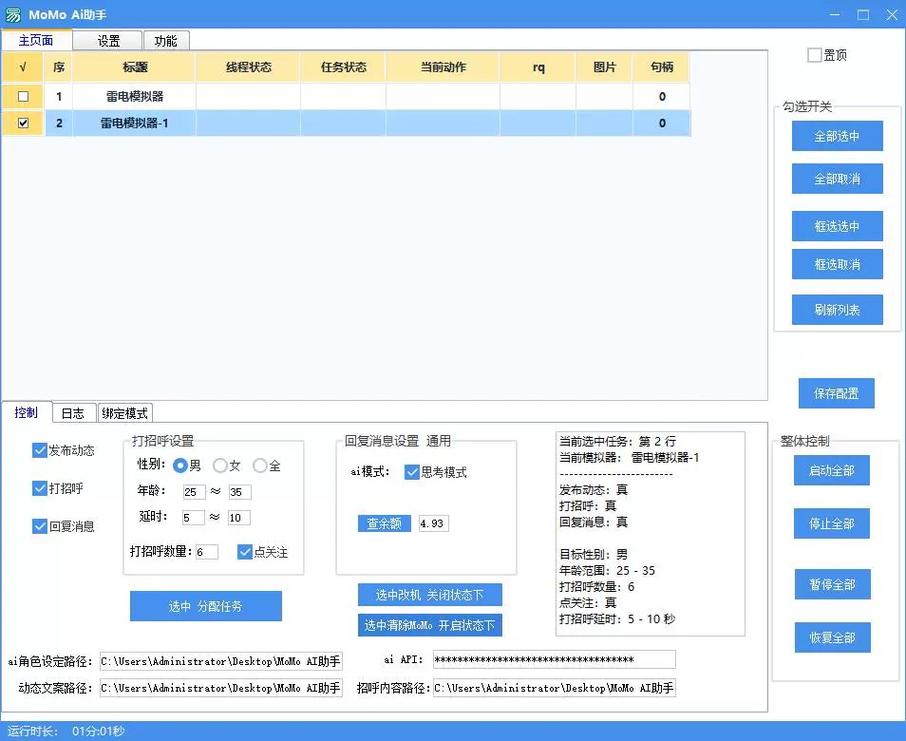Click the MoMo app icon in title bar

pyautogui.click(x=13, y=14)
